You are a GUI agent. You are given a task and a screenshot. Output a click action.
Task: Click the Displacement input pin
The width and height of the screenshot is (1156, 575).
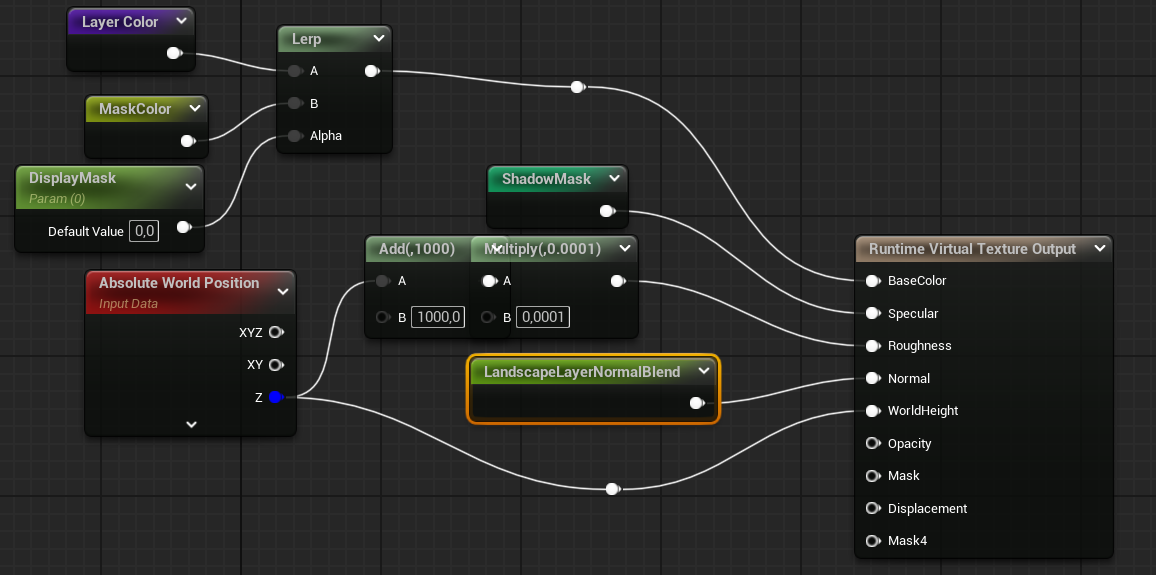(872, 508)
